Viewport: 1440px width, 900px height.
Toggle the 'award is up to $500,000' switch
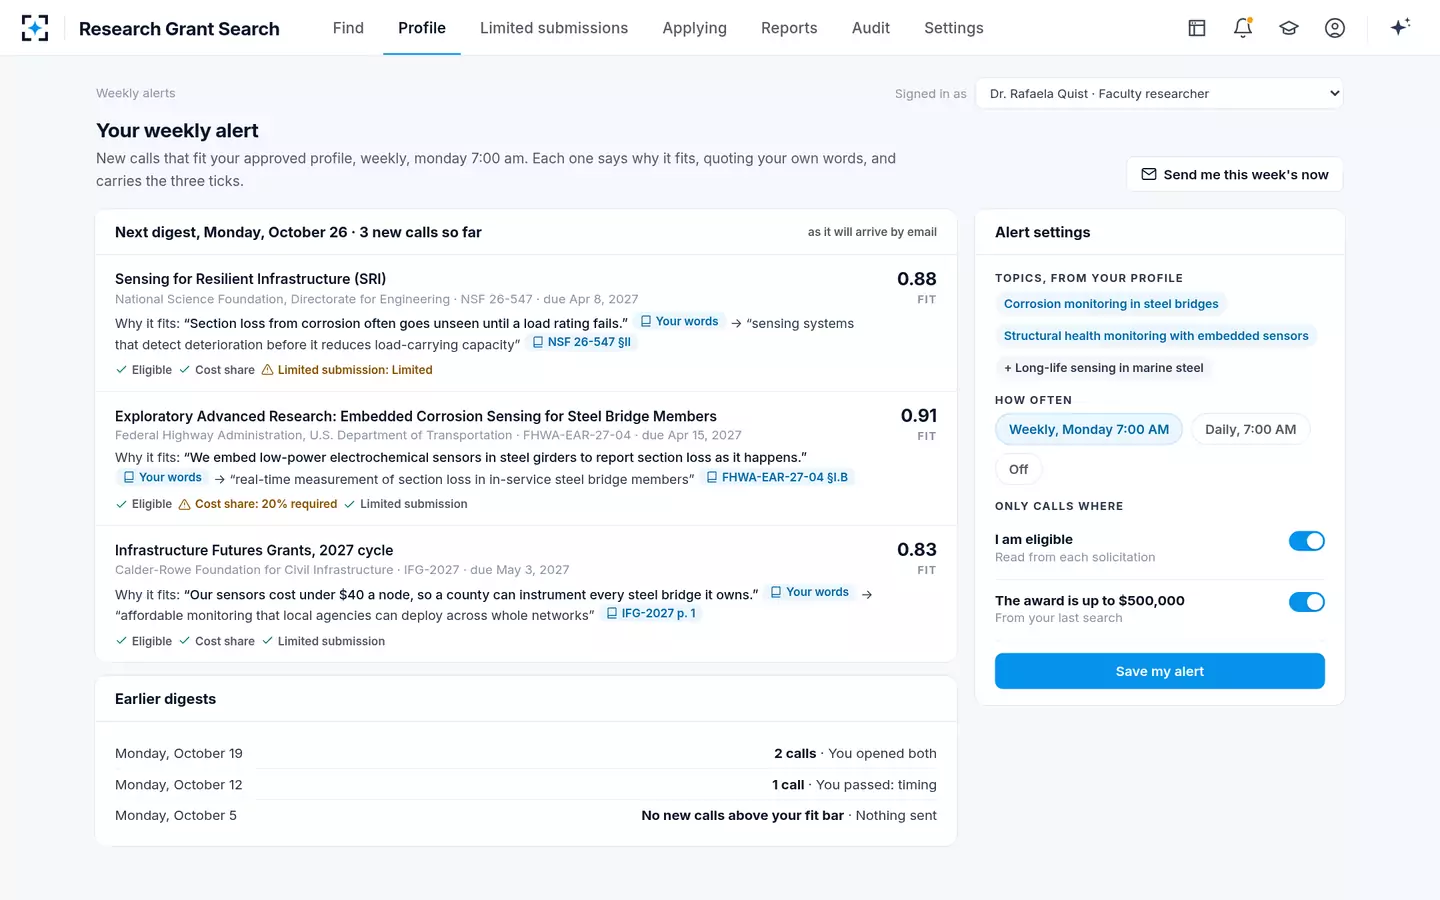click(1306, 602)
